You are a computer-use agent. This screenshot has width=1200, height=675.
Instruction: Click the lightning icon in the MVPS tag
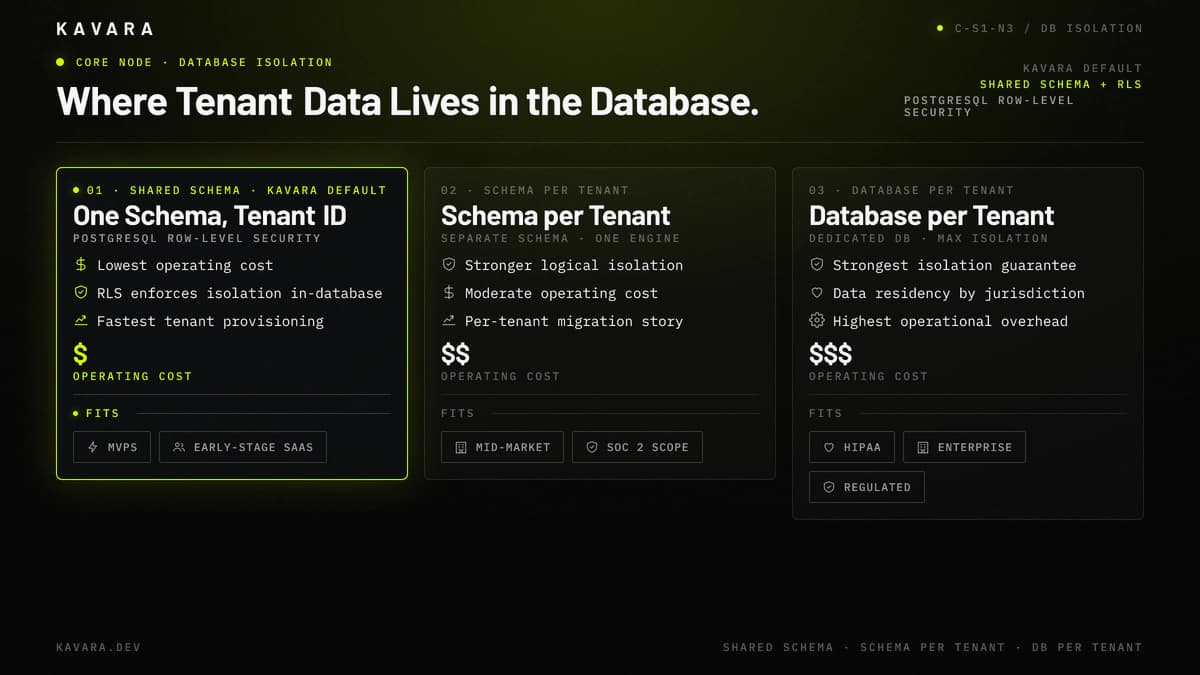pos(93,447)
